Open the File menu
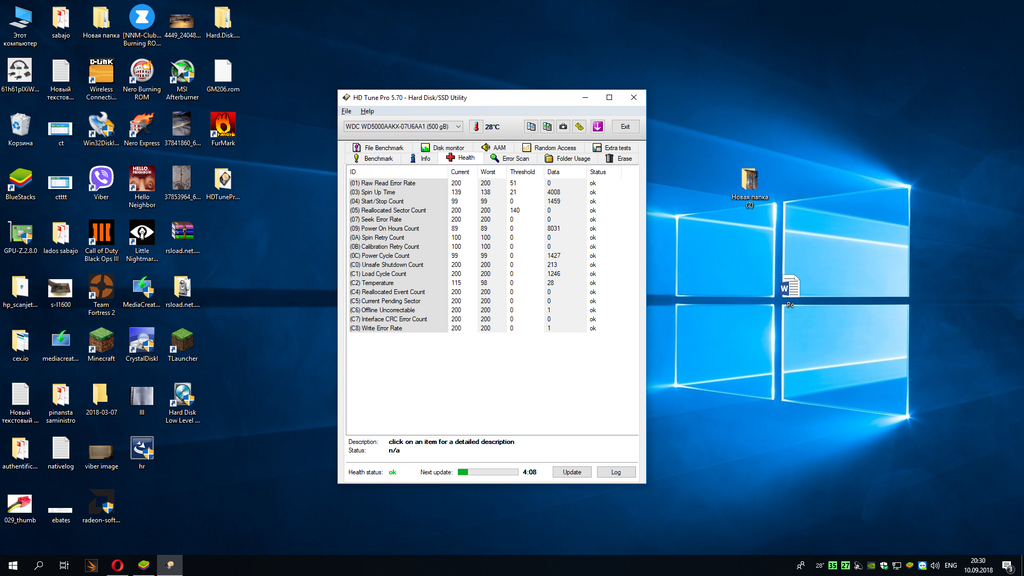Viewport: 1024px width, 576px height. (x=346, y=111)
